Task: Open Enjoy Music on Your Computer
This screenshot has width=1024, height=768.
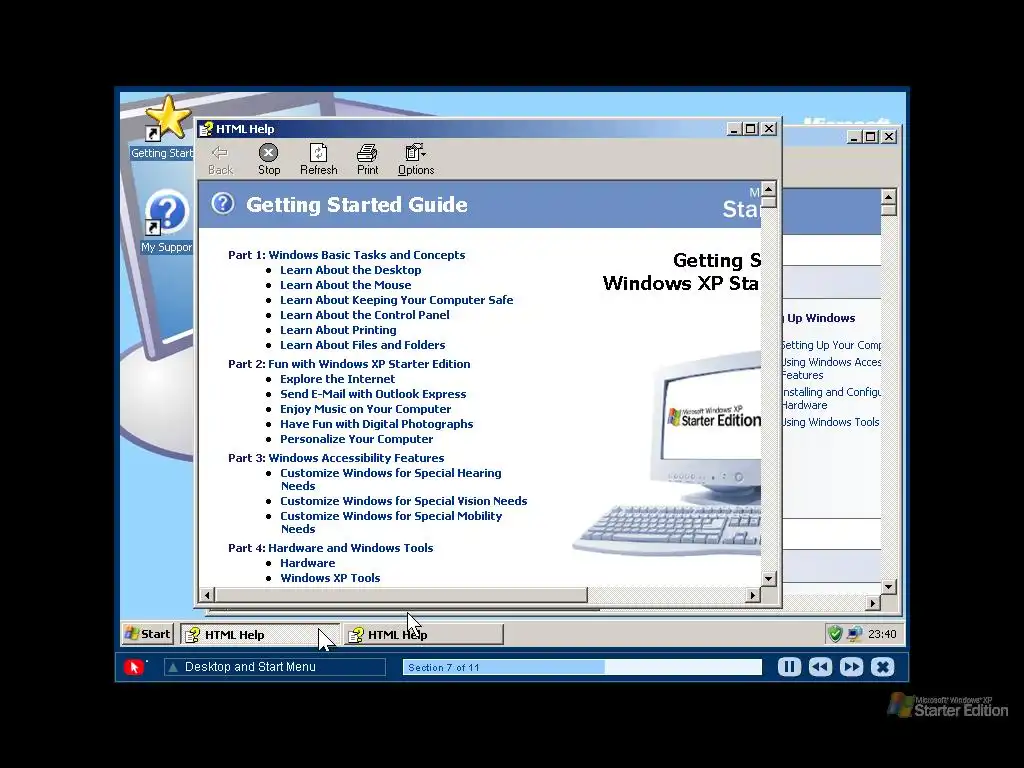Action: (x=366, y=409)
